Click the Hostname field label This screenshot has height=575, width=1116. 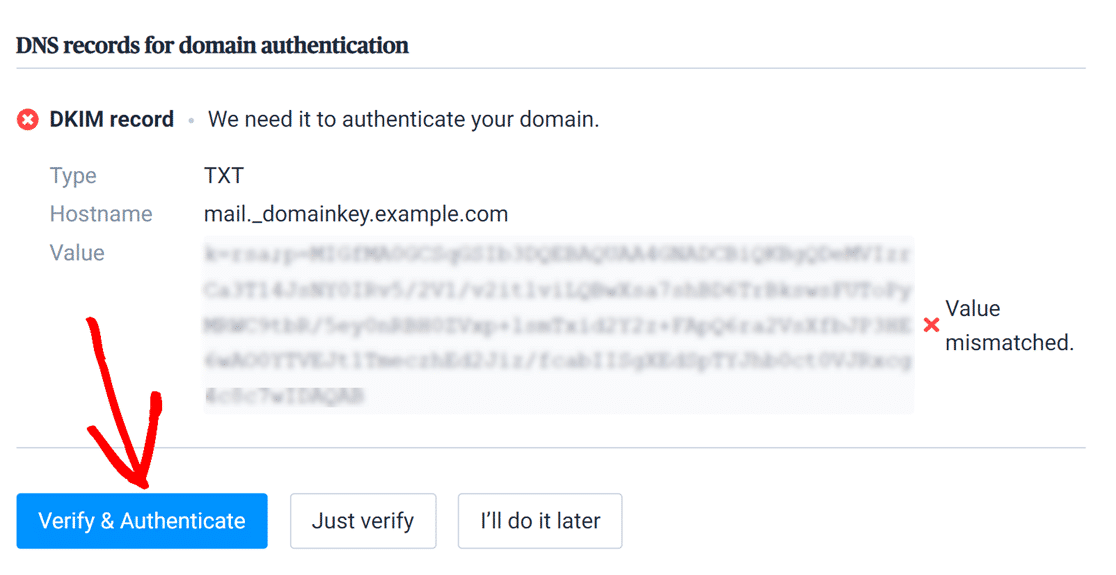pyautogui.click(x=101, y=214)
